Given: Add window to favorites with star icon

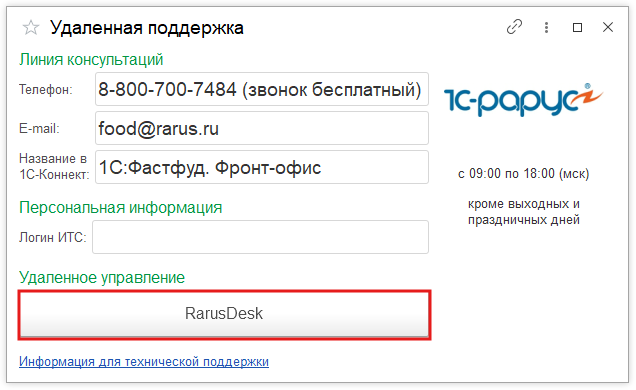Looking at the screenshot, I should 31,28.
